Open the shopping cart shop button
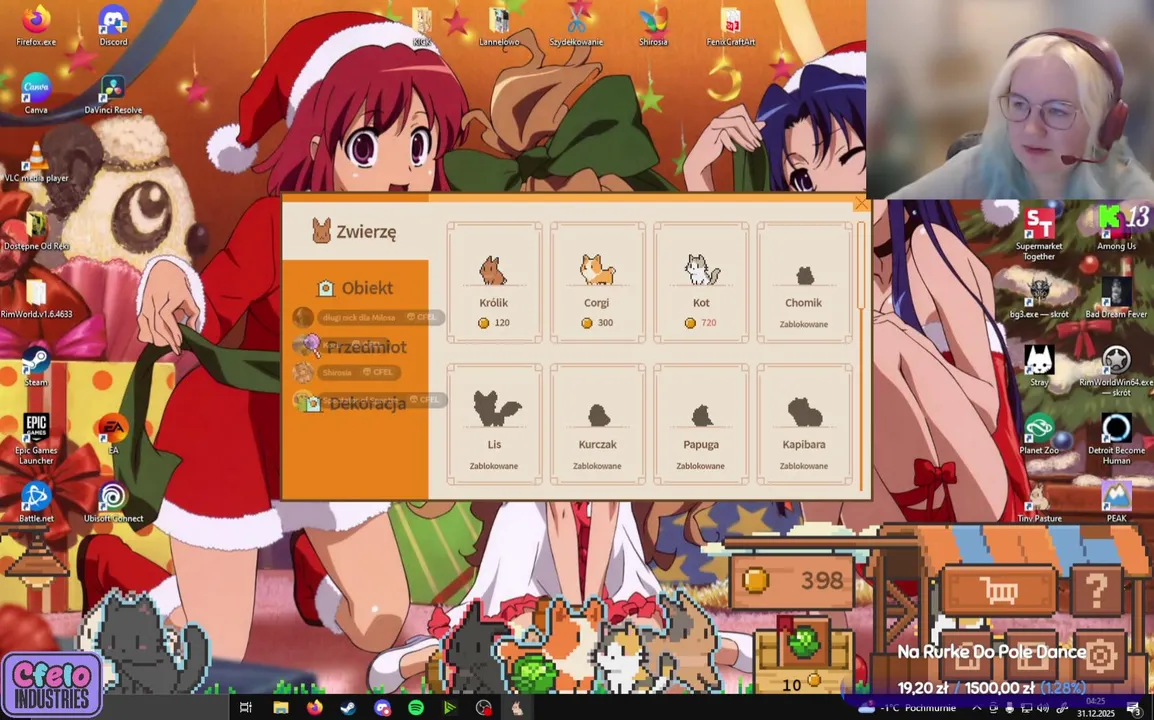Screen dimensions: 1154x720 [999, 590]
